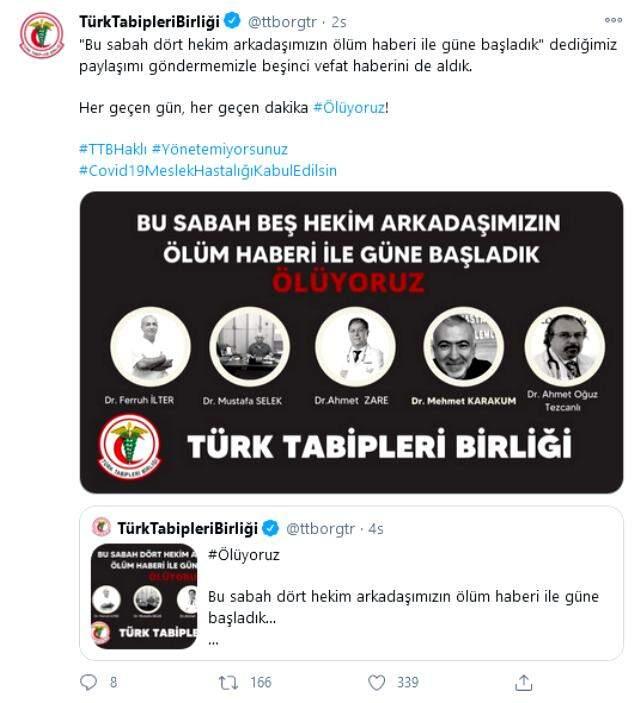
Task: Click the verified badge beside main account name
Action: (232, 21)
